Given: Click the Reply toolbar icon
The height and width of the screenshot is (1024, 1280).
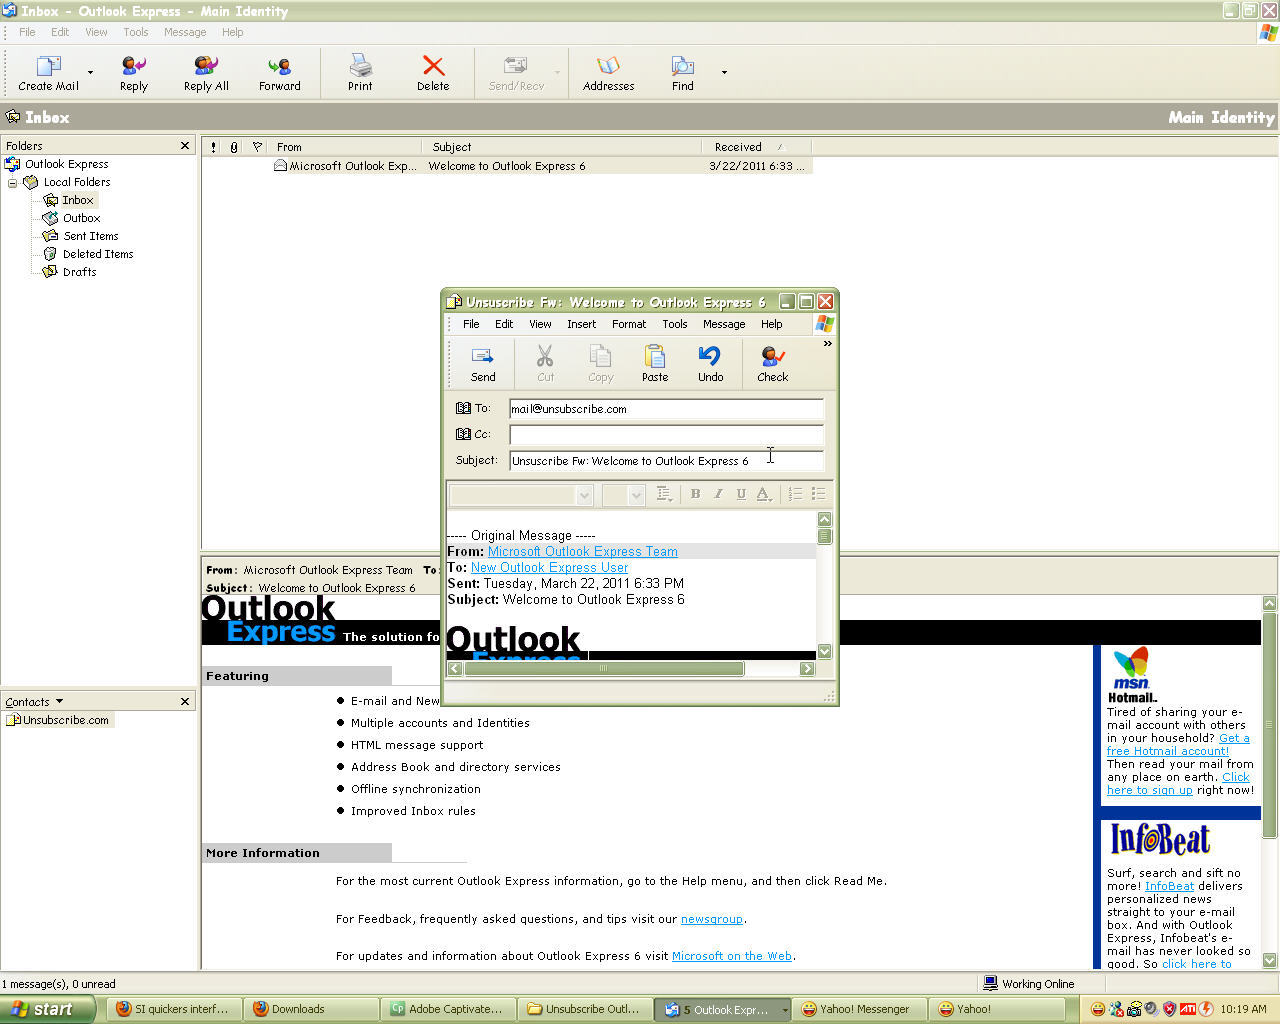Looking at the screenshot, I should pos(133,67).
